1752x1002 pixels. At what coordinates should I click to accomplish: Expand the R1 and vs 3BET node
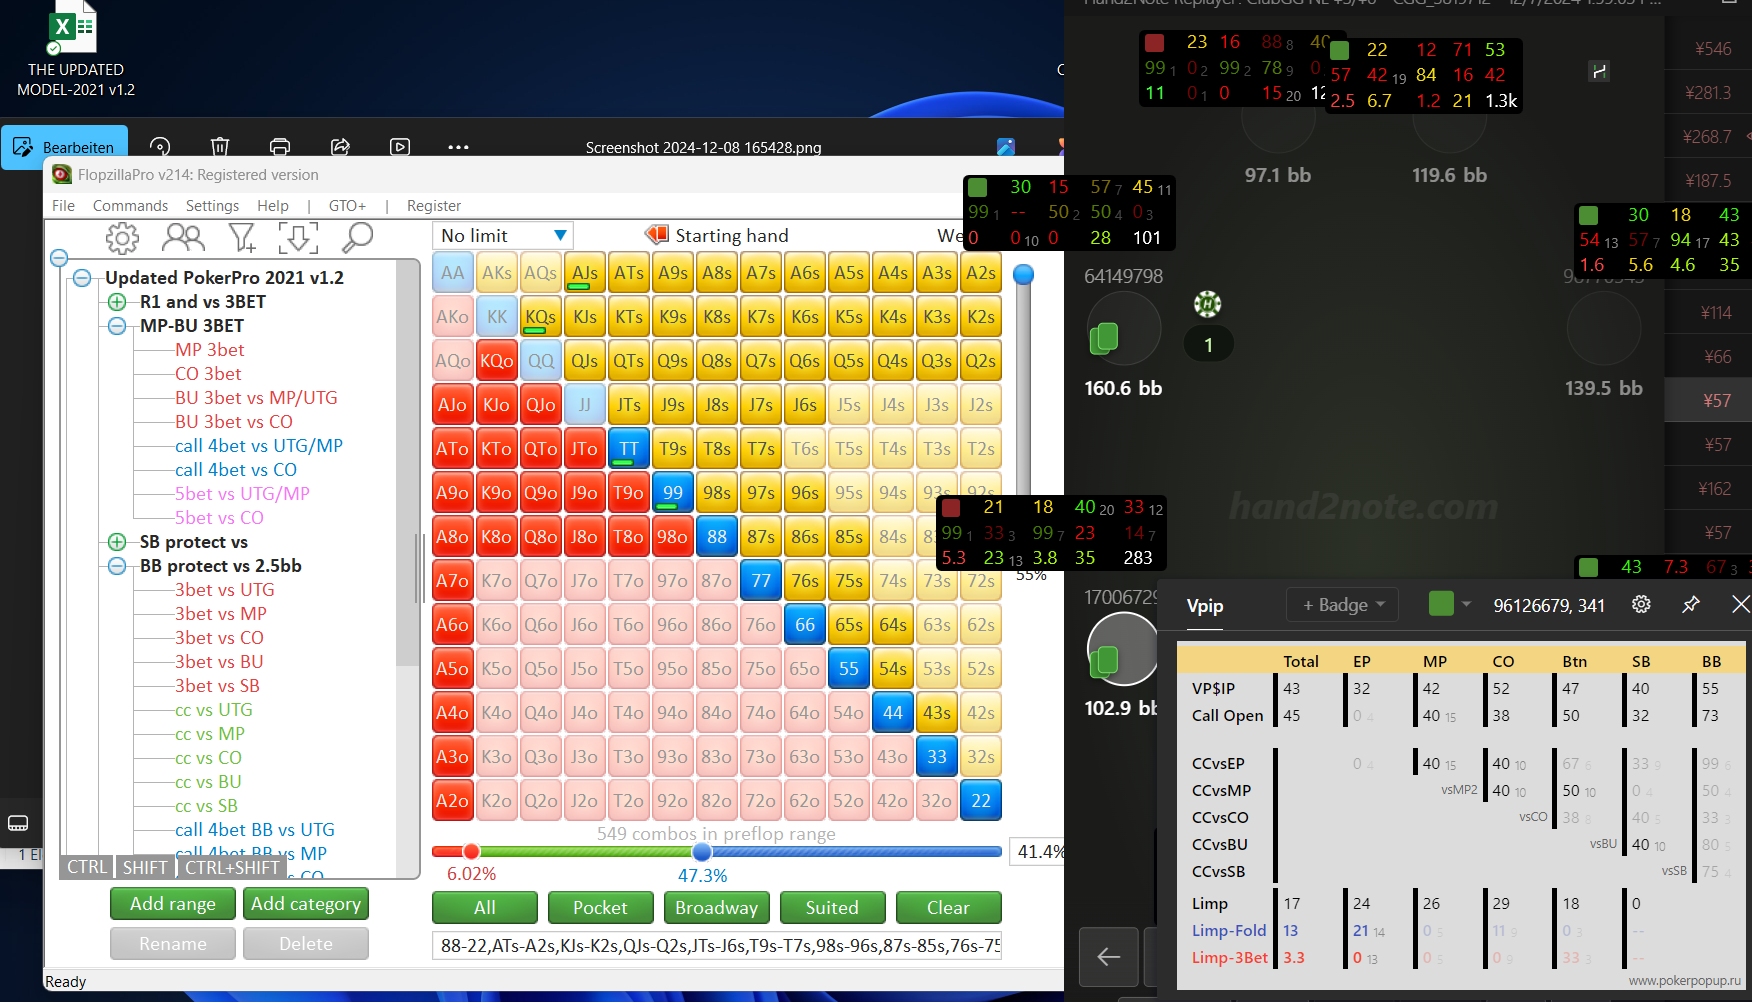[x=117, y=302]
